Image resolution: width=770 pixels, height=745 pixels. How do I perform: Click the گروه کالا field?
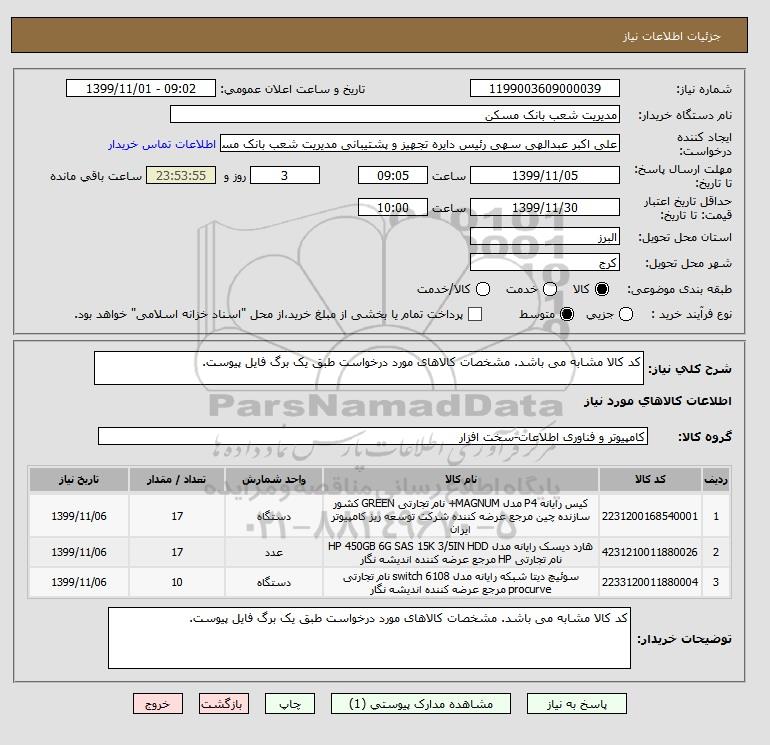tap(373, 437)
